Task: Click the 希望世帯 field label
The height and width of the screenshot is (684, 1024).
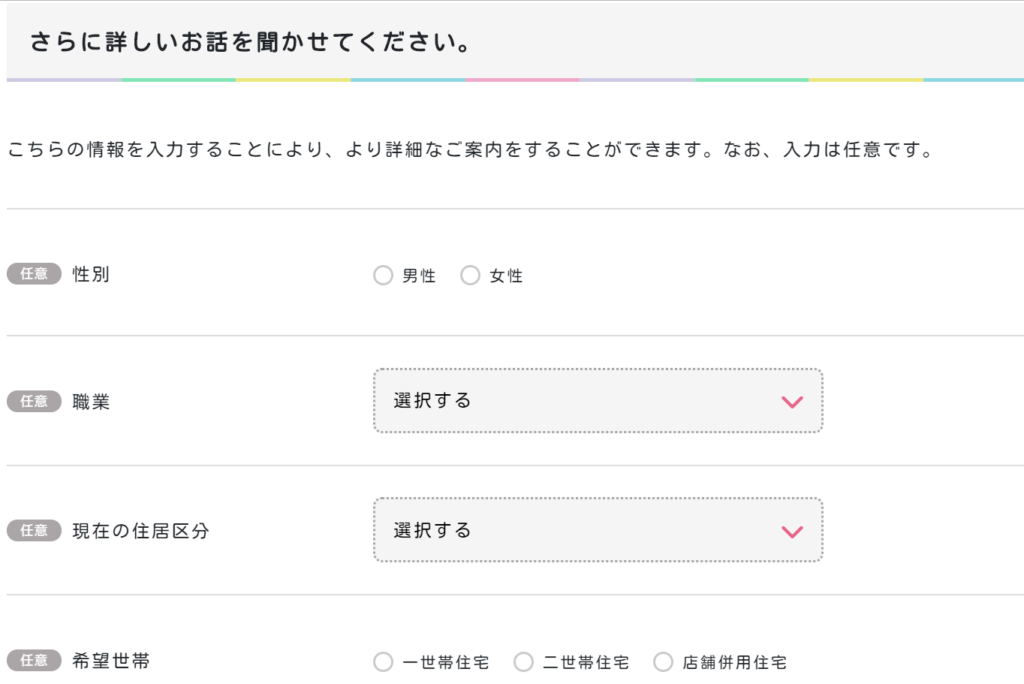Action: (111, 661)
